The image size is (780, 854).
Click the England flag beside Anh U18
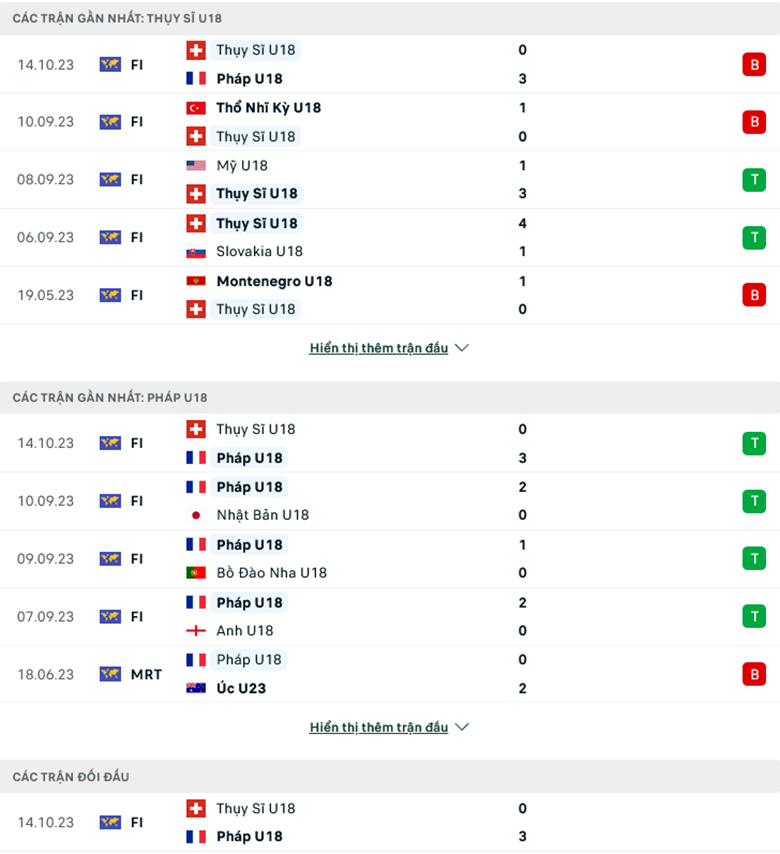click(x=196, y=631)
